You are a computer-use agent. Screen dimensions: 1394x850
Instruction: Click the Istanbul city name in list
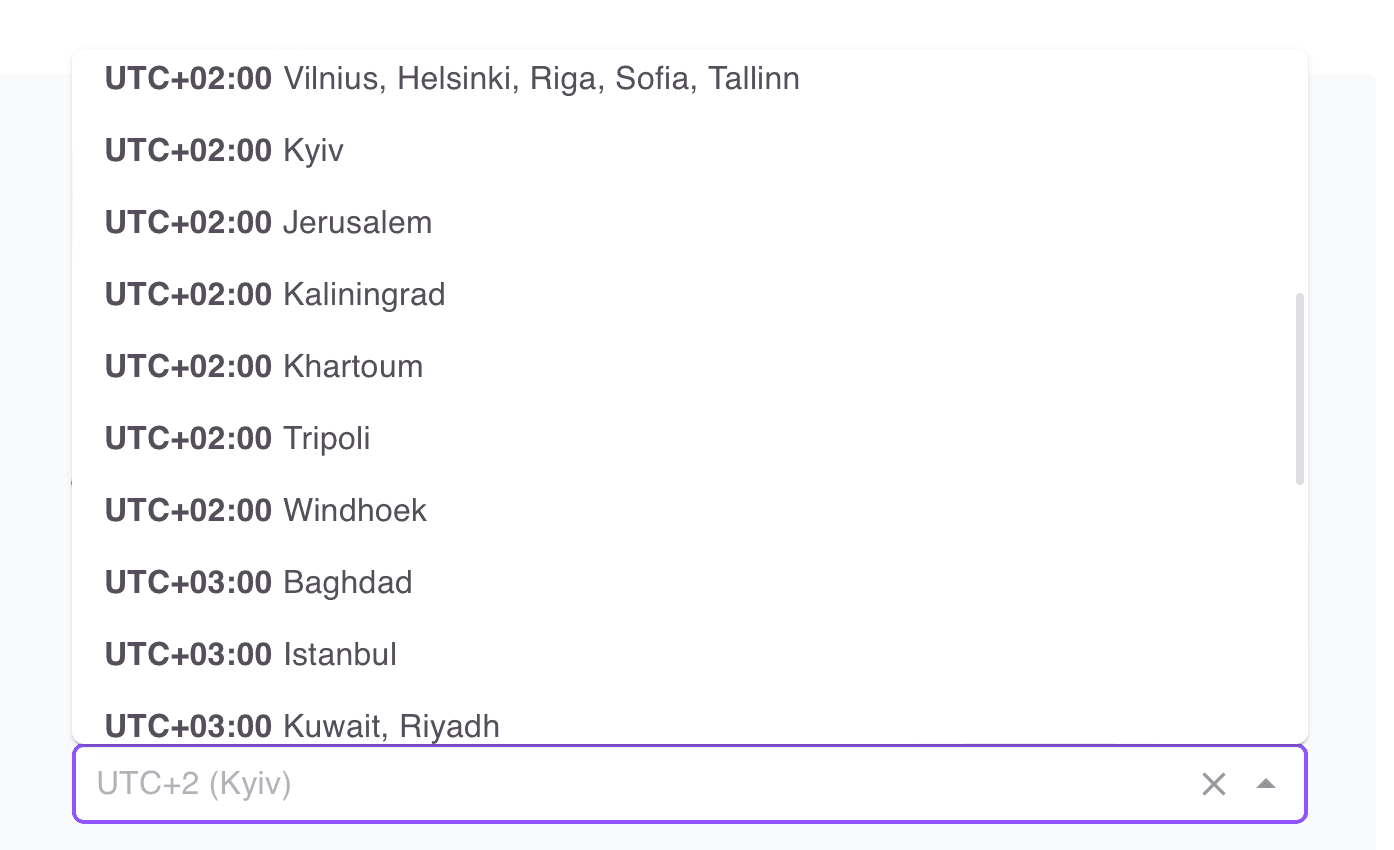pos(340,655)
